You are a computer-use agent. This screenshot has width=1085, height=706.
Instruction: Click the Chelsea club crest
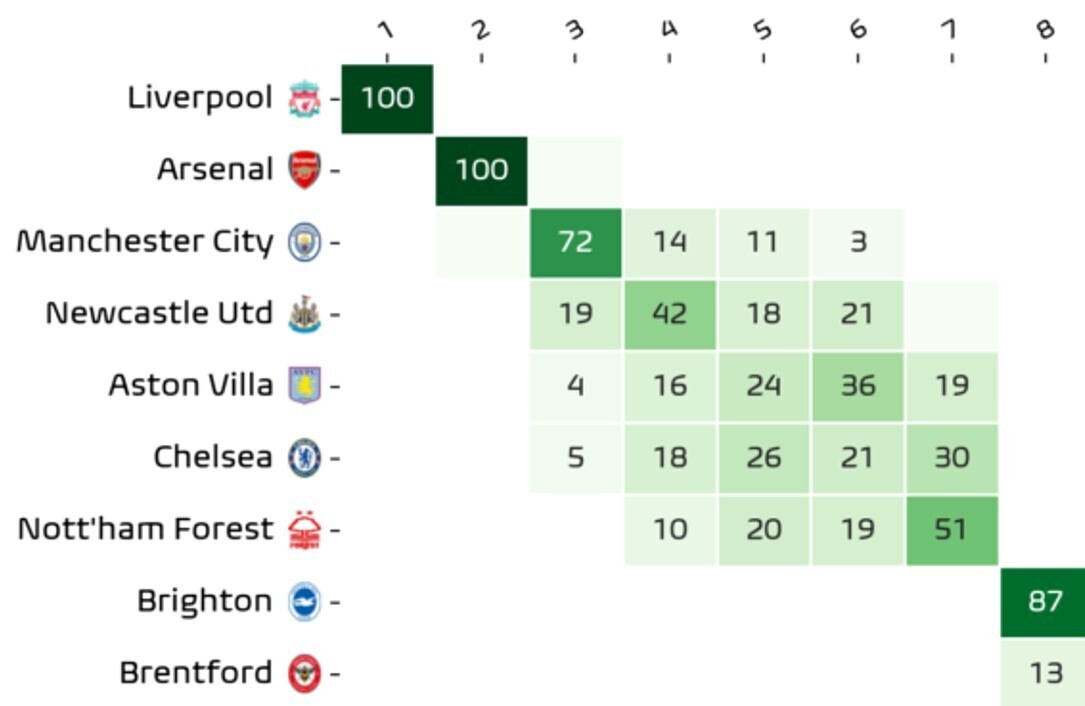(x=304, y=458)
